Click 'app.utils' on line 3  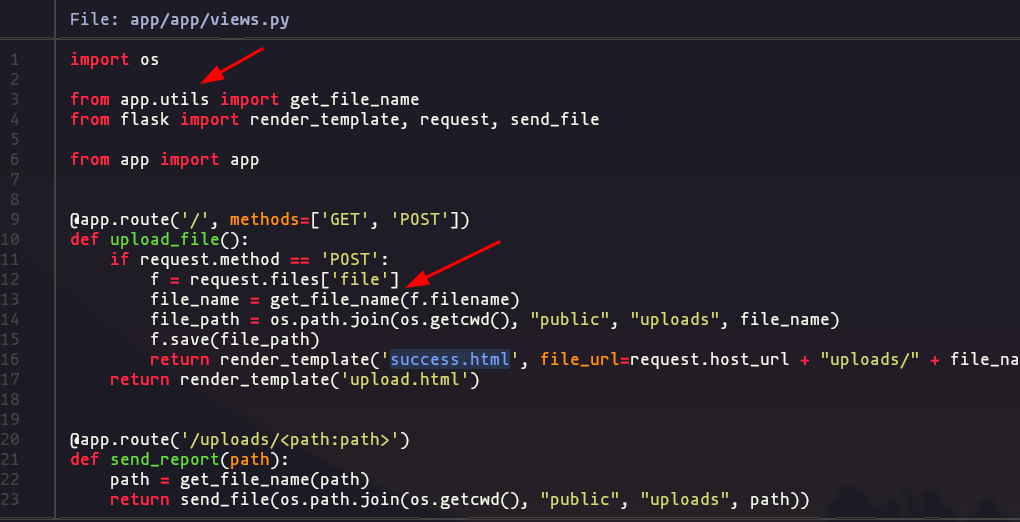165,100
